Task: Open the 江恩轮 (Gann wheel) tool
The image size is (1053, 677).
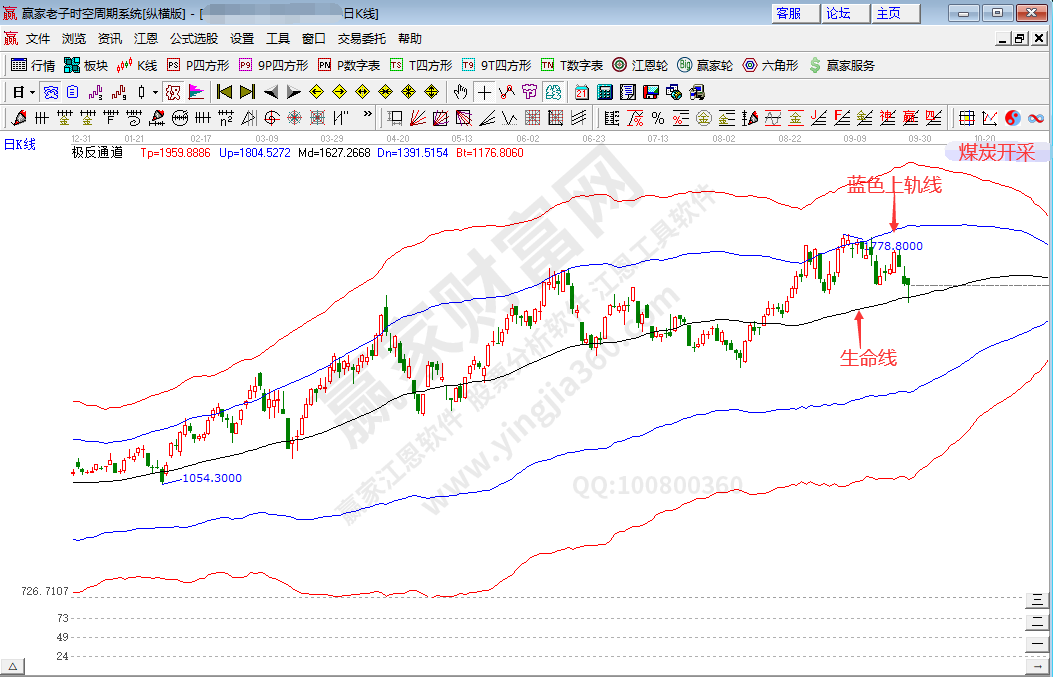Action: click(641, 65)
